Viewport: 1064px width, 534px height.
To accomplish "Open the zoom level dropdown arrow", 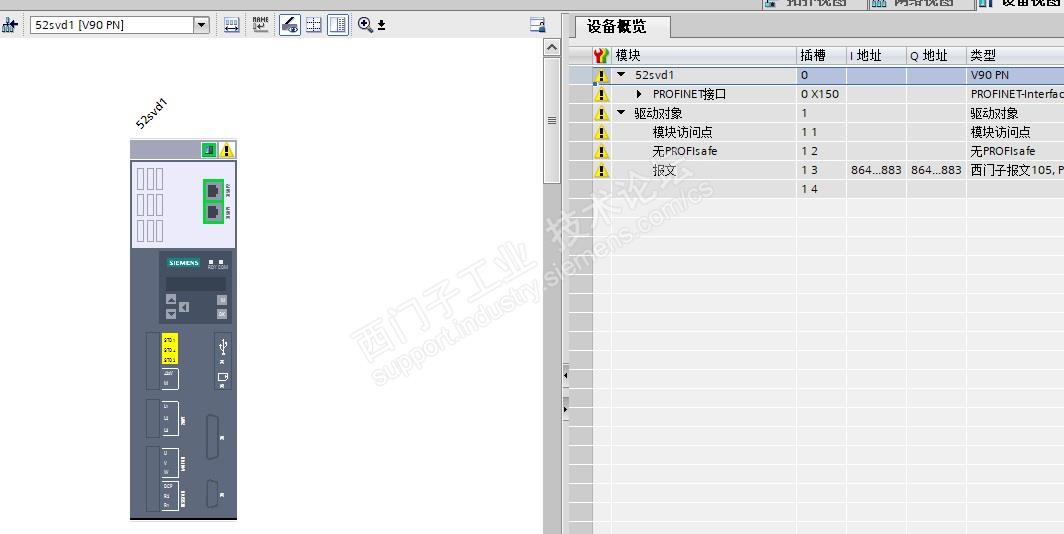I will (x=381, y=26).
